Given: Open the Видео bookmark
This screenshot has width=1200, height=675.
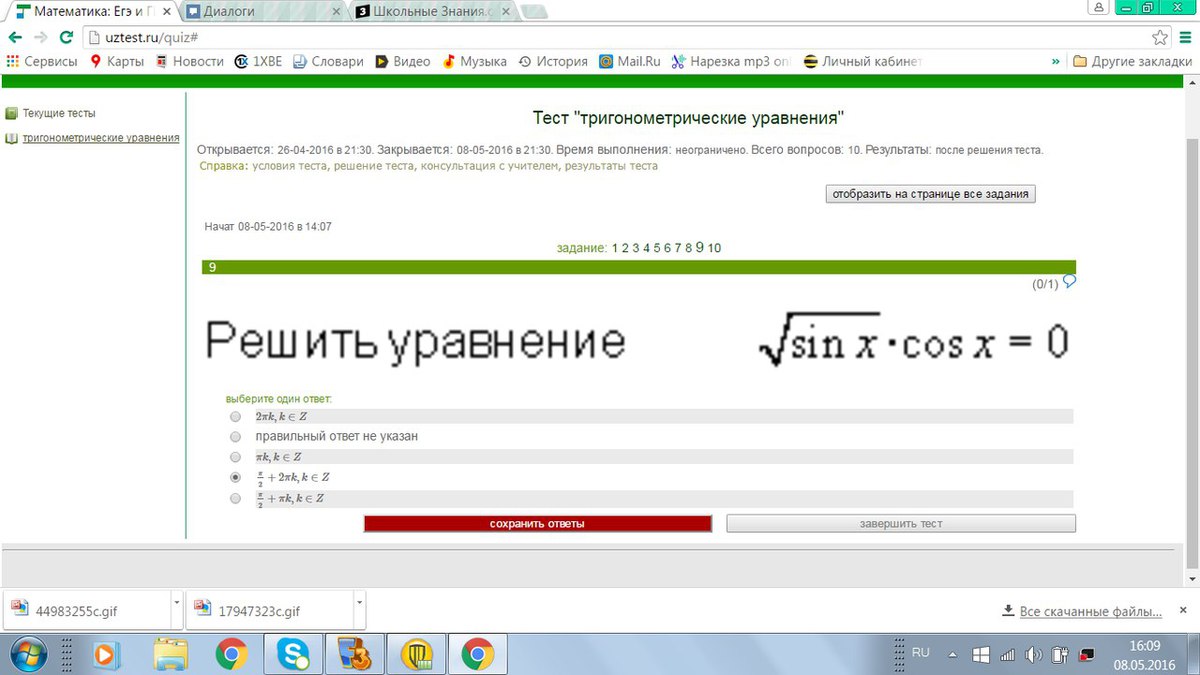Looking at the screenshot, I should pos(403,61).
